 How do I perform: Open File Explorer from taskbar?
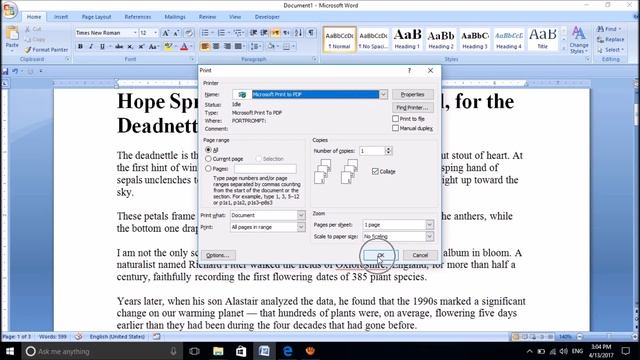(218, 351)
